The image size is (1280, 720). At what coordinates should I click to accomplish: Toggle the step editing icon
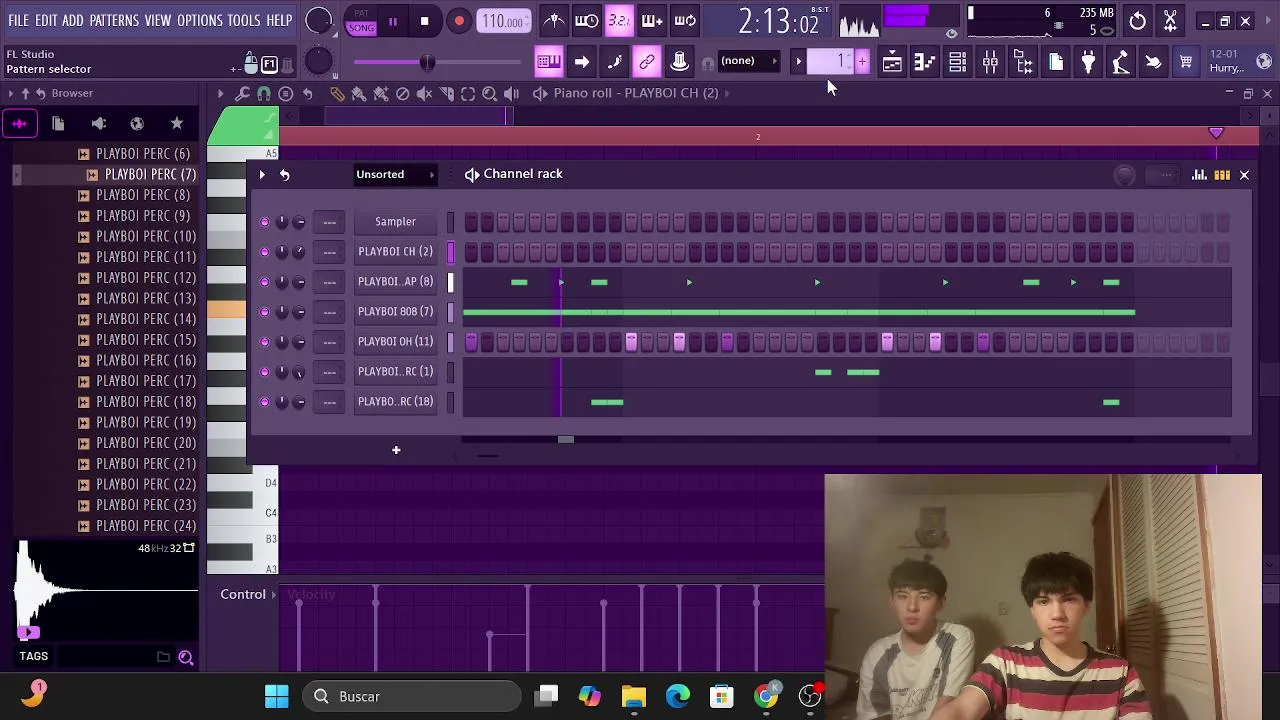tap(614, 62)
